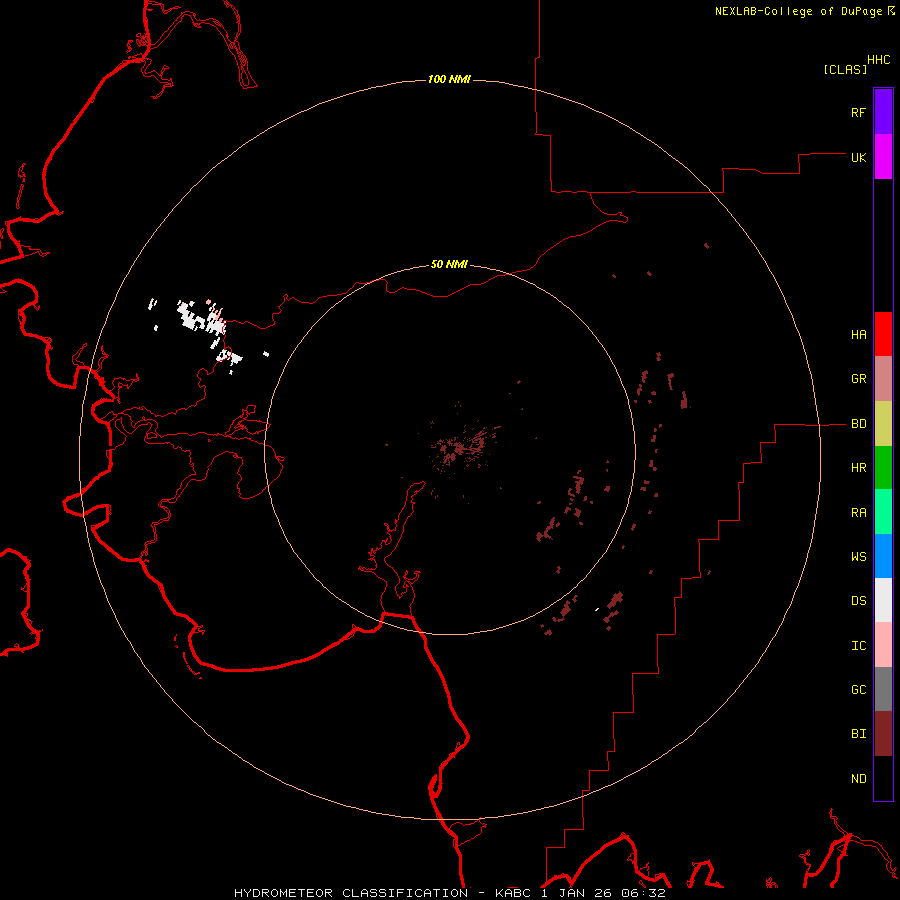Click the BD legend label
This screenshot has width=900, height=900.
(858, 424)
